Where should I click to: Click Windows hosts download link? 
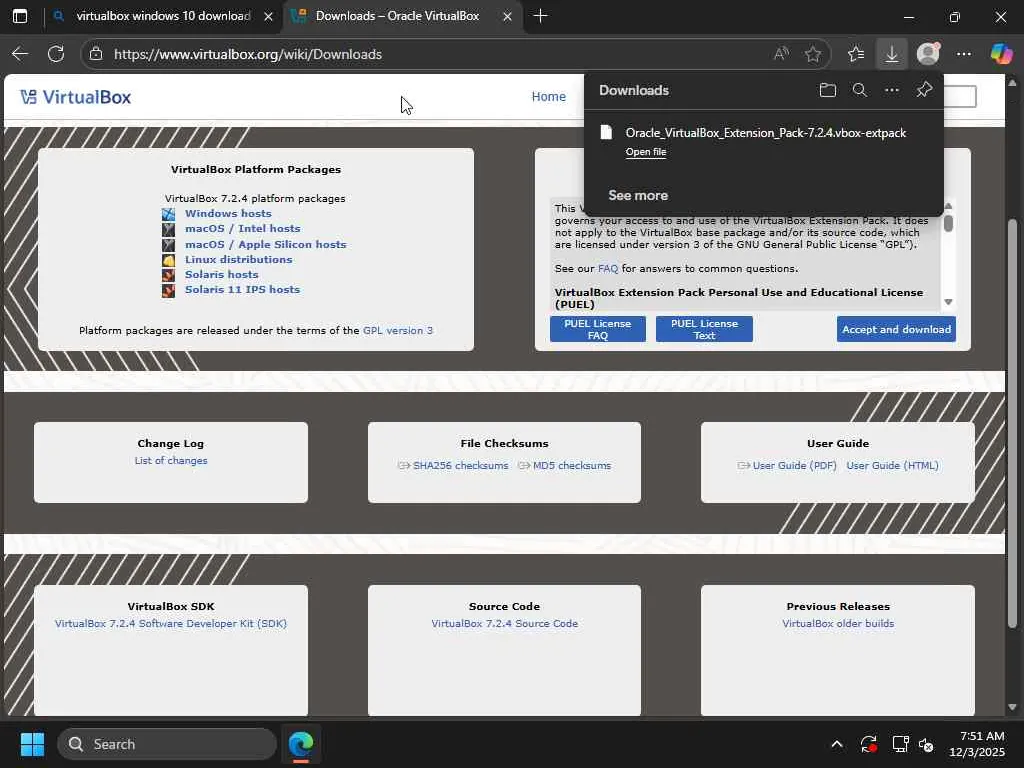228,214
